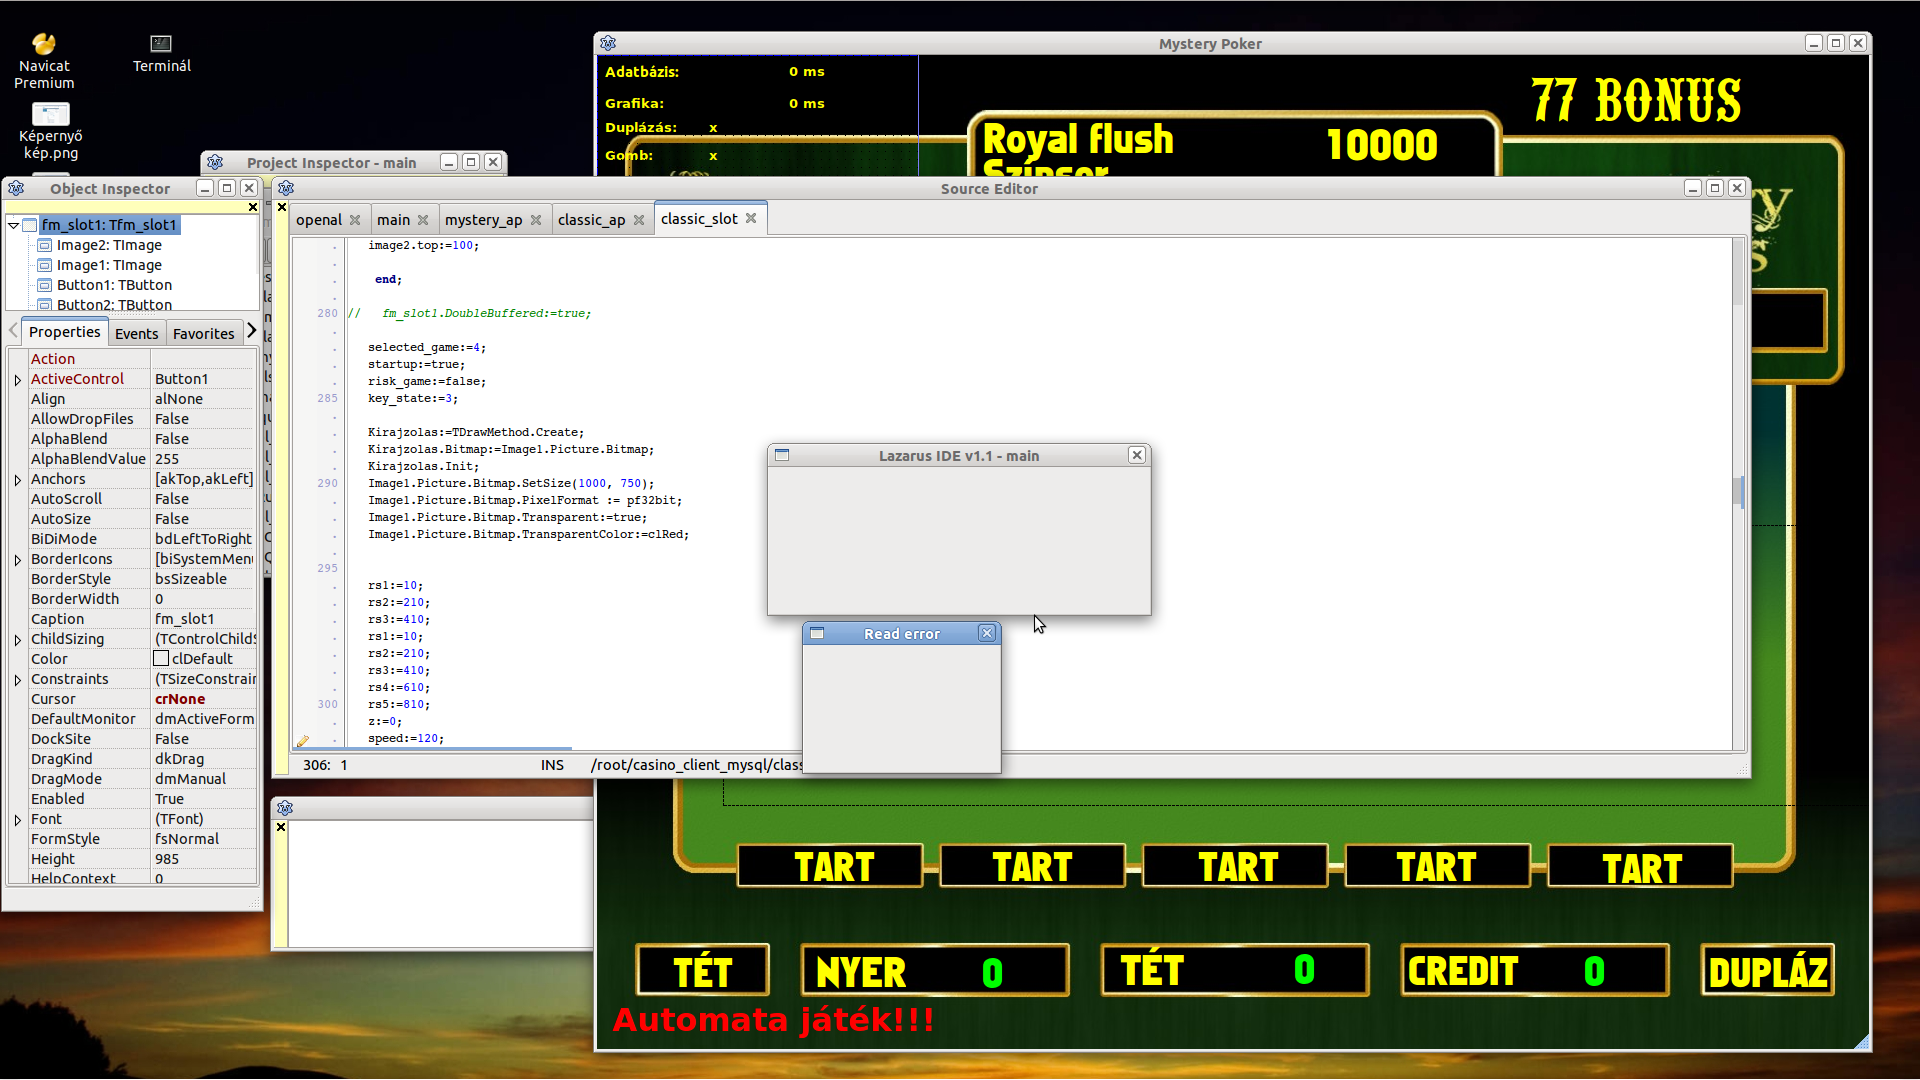Viewport: 1920px width, 1080px height.
Task: Expand the Anchors property
Action: click(x=18, y=480)
